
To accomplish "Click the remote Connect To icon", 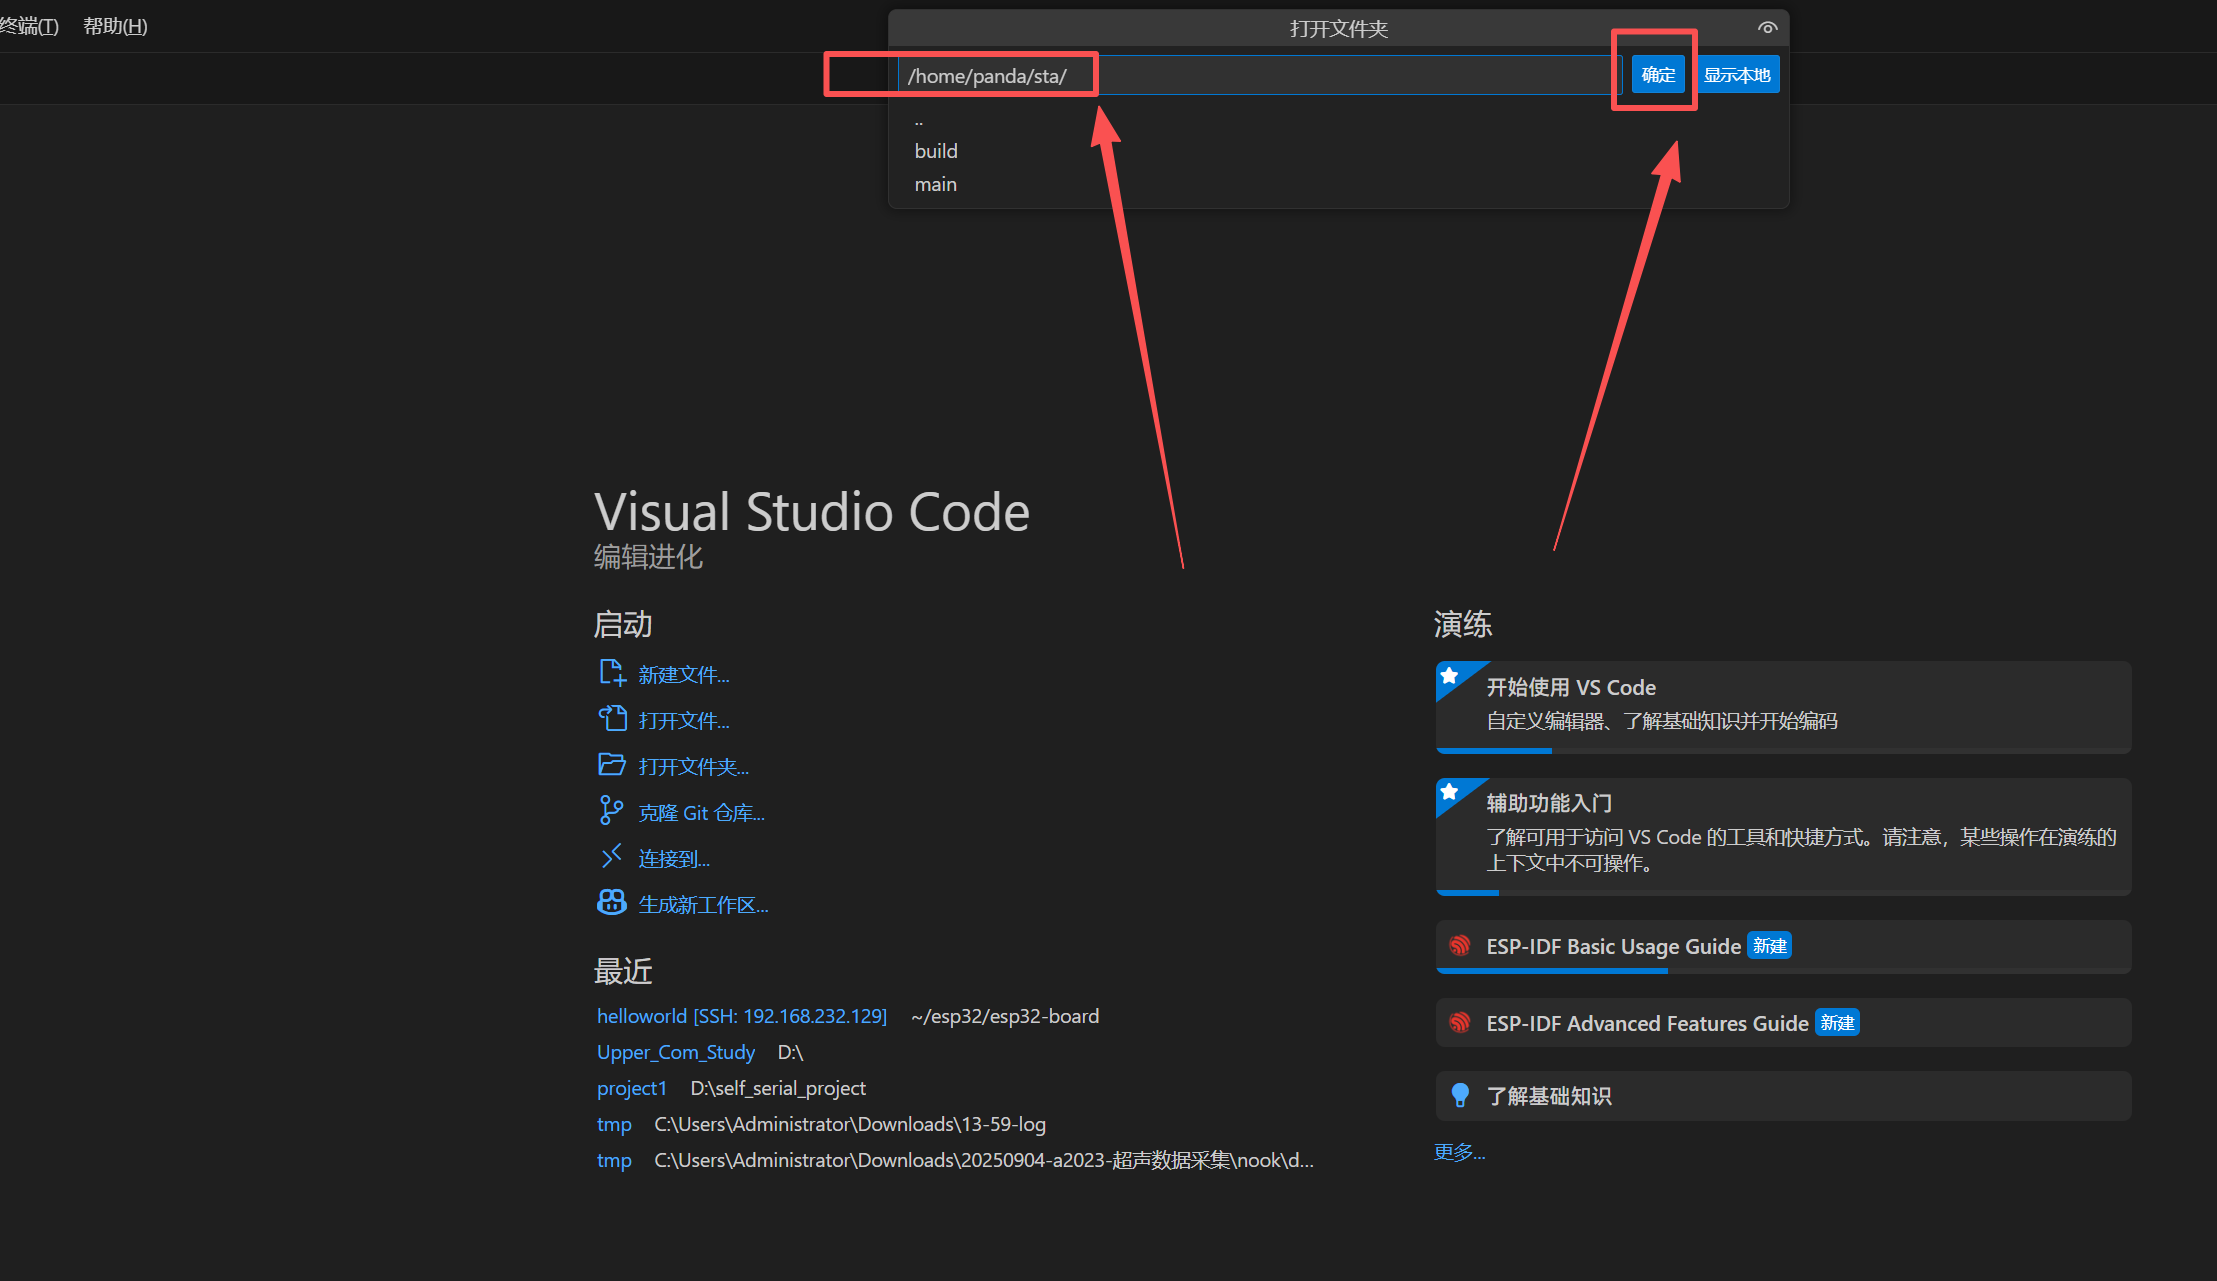I will tap(611, 857).
